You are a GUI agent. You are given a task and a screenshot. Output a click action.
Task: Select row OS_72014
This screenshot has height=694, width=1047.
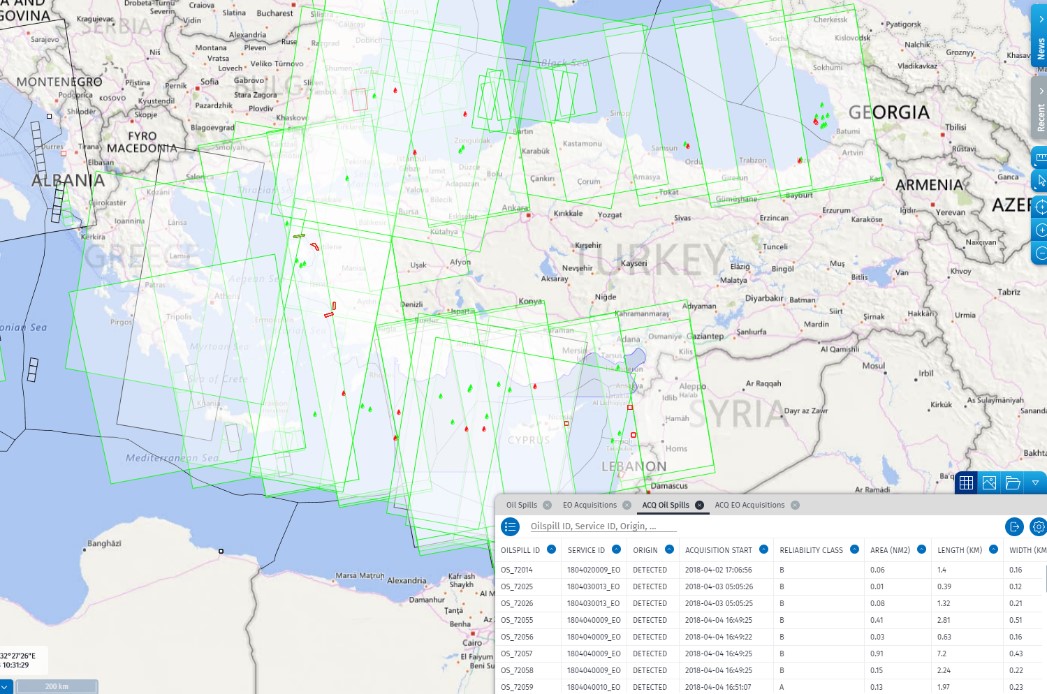pyautogui.click(x=771, y=570)
